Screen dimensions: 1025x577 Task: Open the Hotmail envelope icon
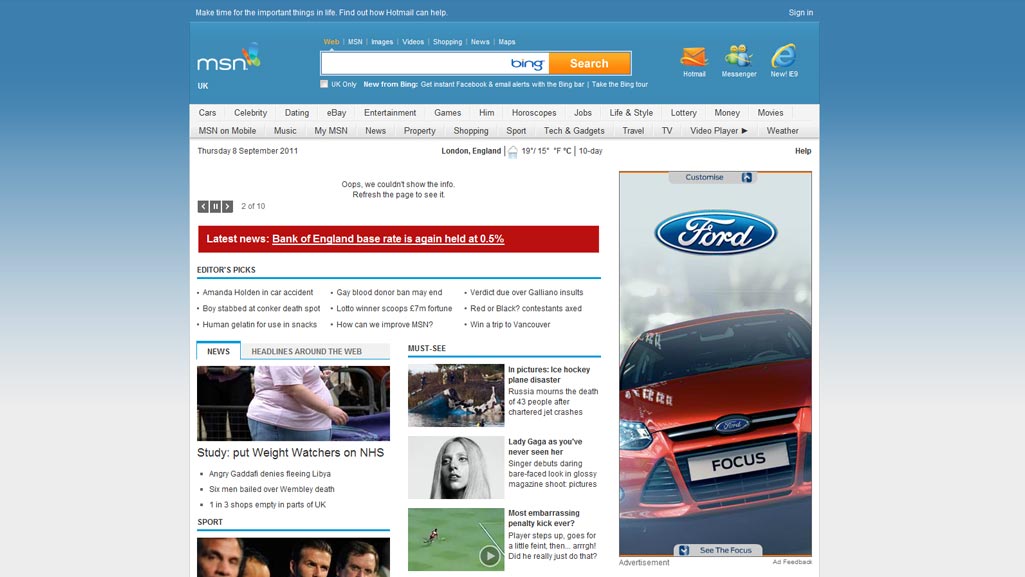[694, 57]
